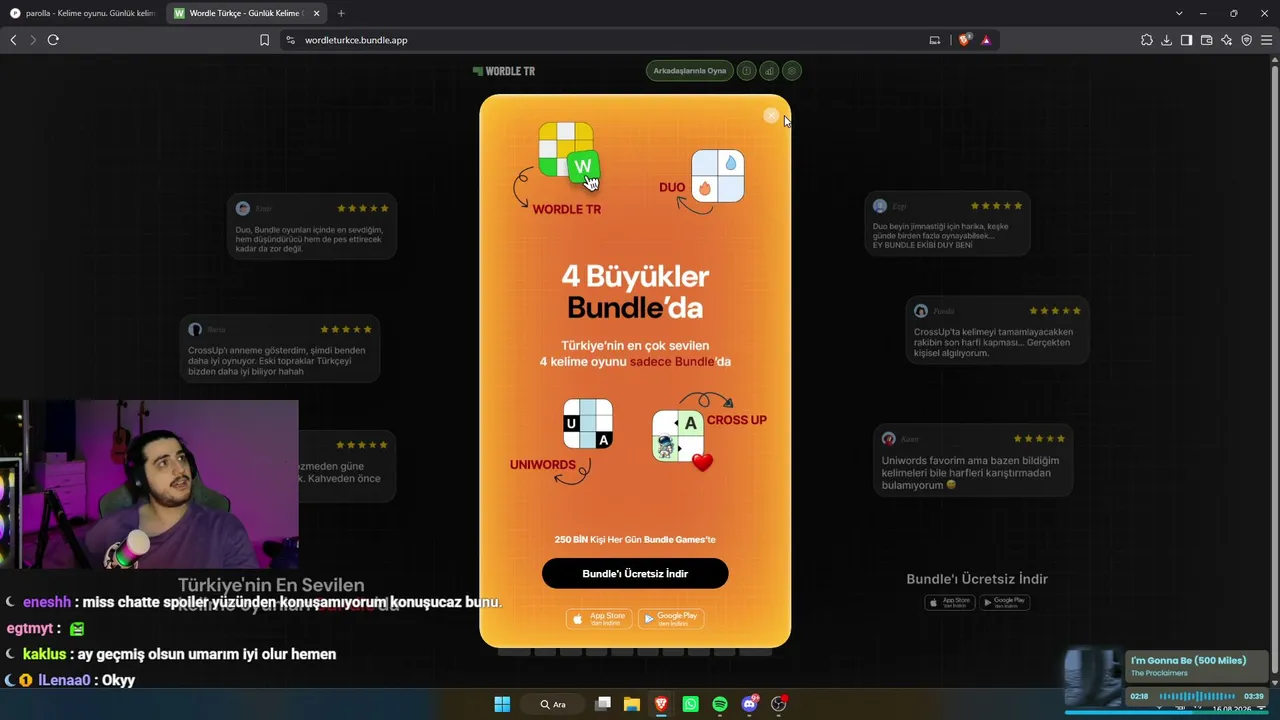
Task: Go forward in browser history
Action: click(x=32, y=40)
